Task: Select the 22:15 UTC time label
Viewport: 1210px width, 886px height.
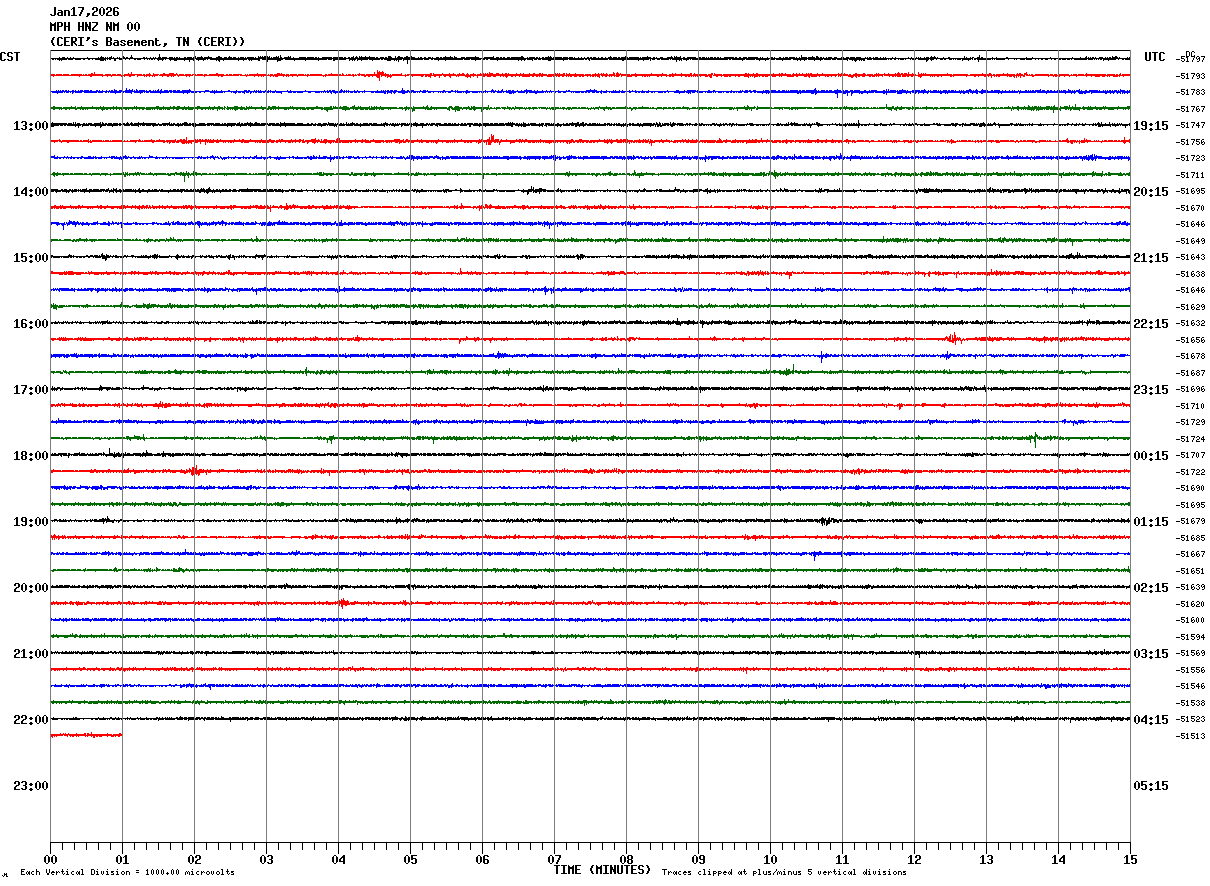Action: point(1151,324)
